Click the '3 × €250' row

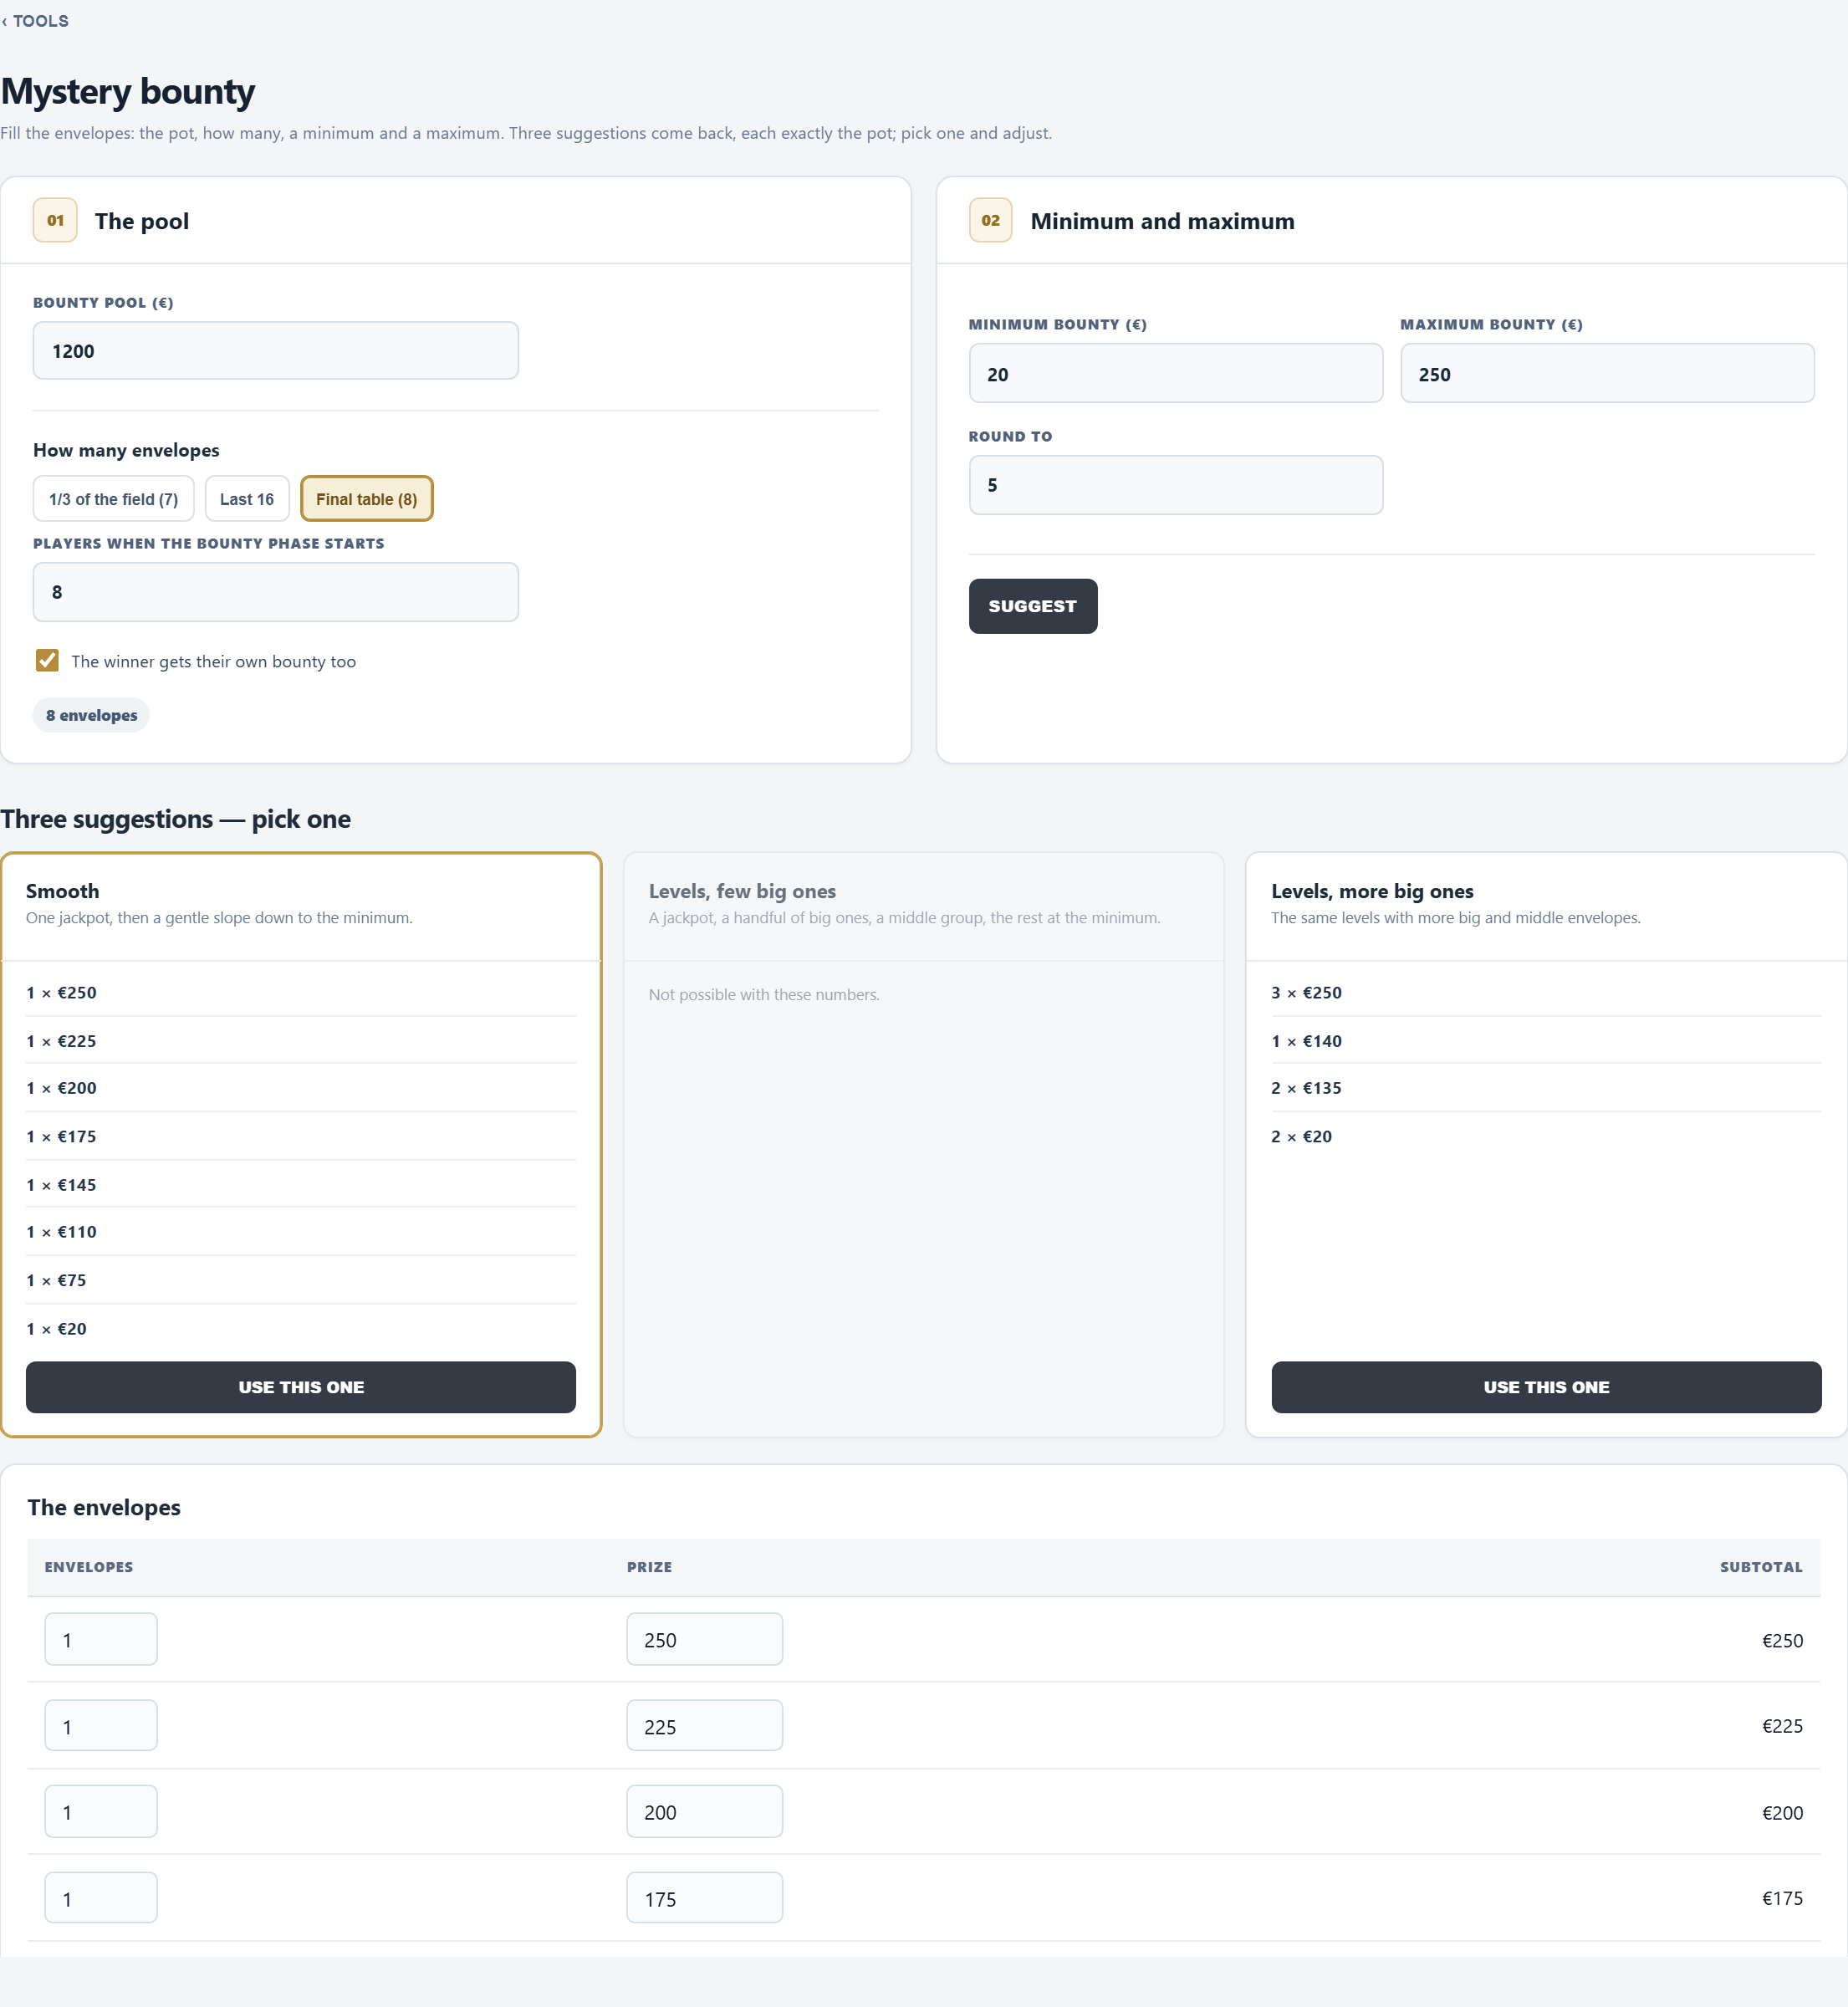pyautogui.click(x=1546, y=993)
